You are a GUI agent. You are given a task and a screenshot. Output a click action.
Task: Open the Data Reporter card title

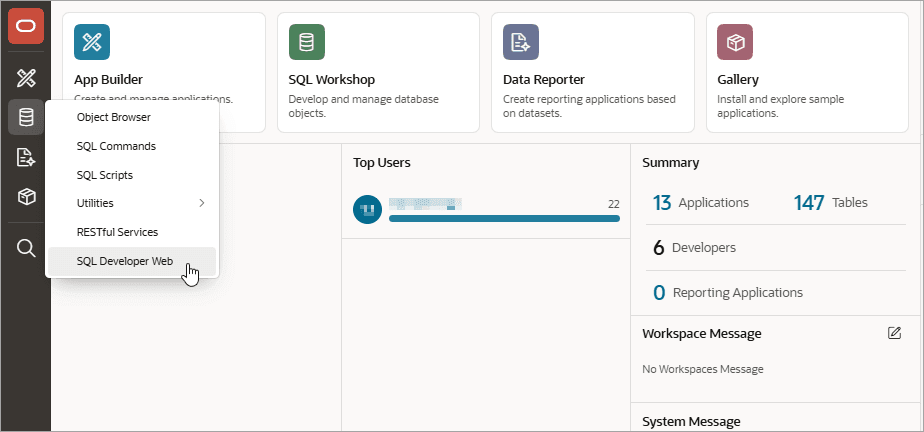544,80
